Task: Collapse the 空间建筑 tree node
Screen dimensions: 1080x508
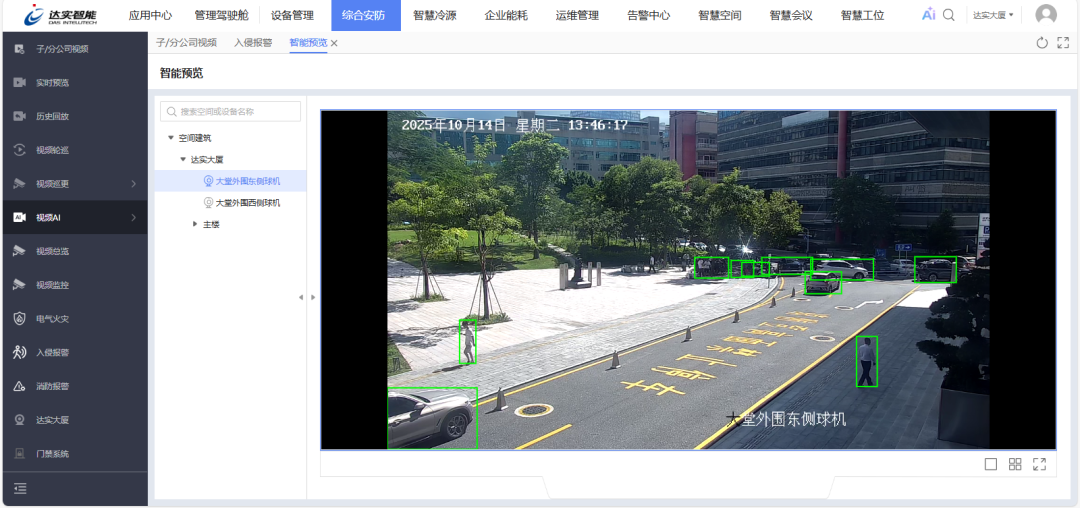Action: point(171,138)
